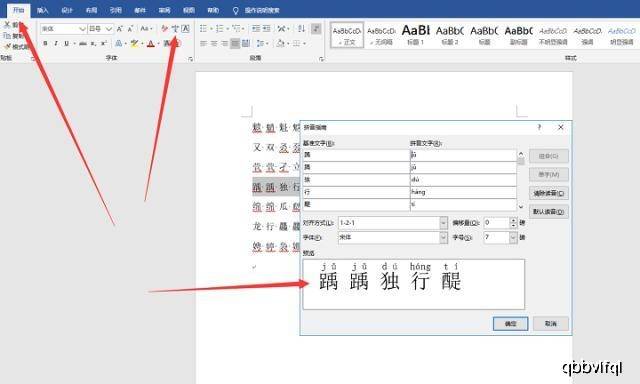Apply Subscript formatting

coord(93,43)
